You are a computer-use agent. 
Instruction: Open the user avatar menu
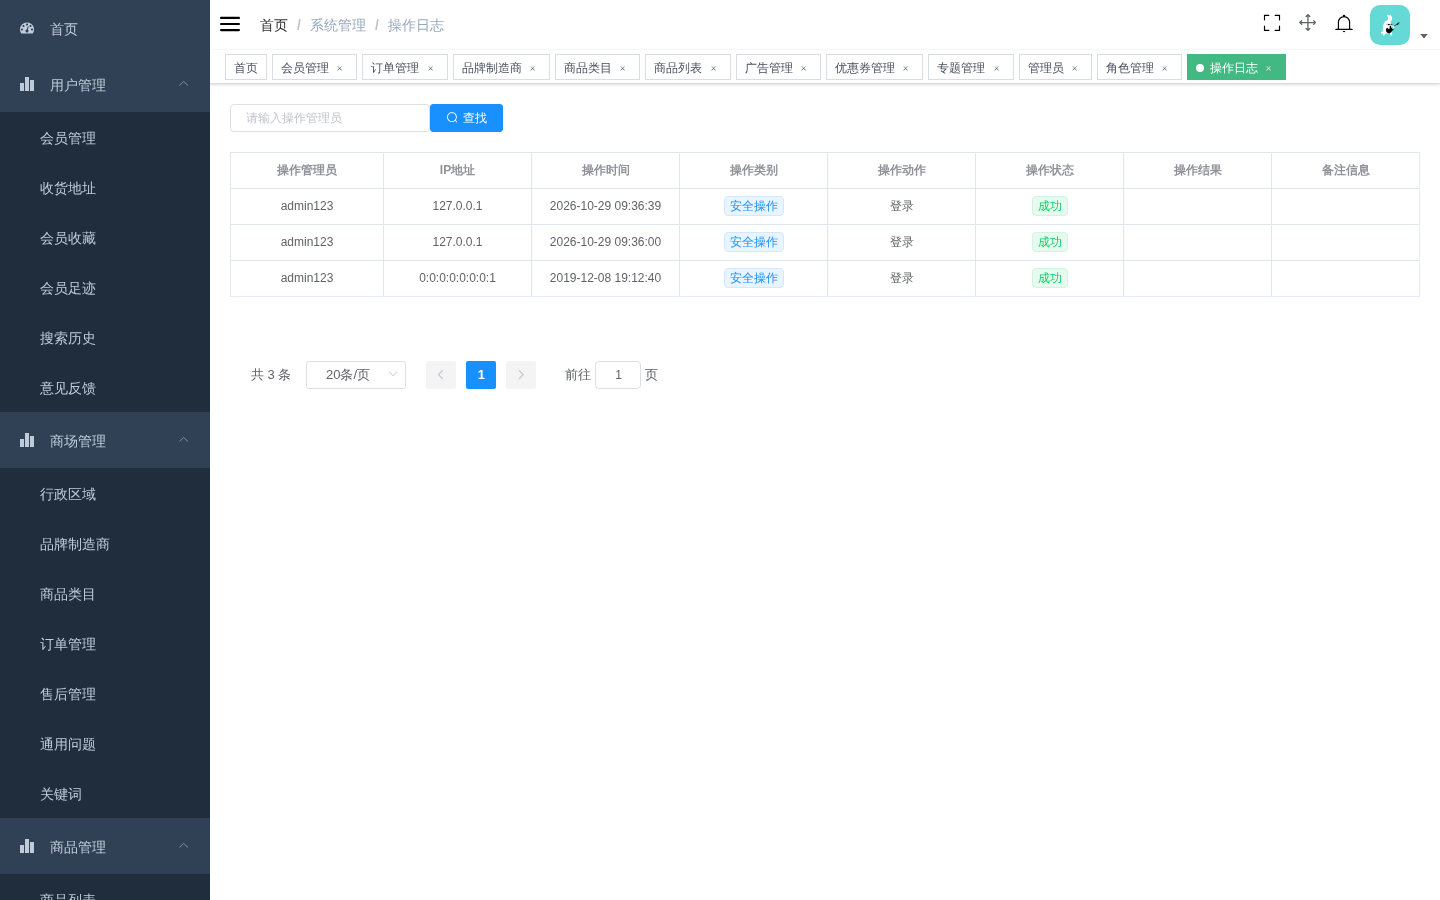click(1390, 25)
